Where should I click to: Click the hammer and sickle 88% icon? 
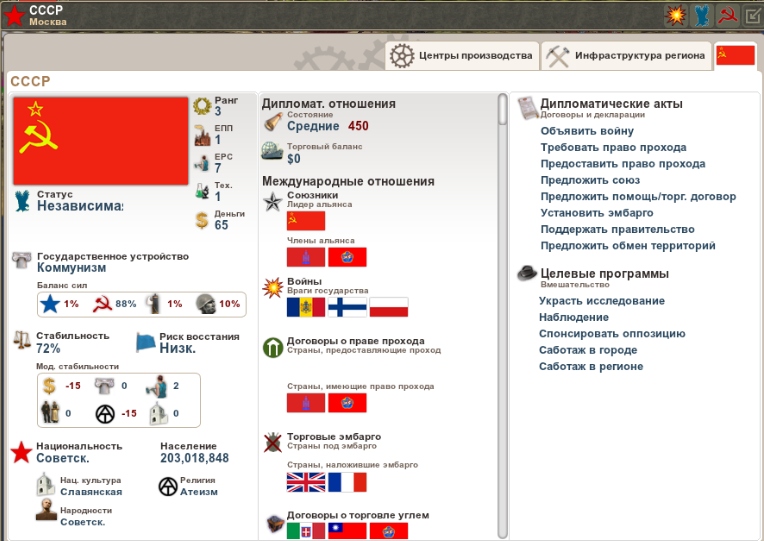point(102,304)
